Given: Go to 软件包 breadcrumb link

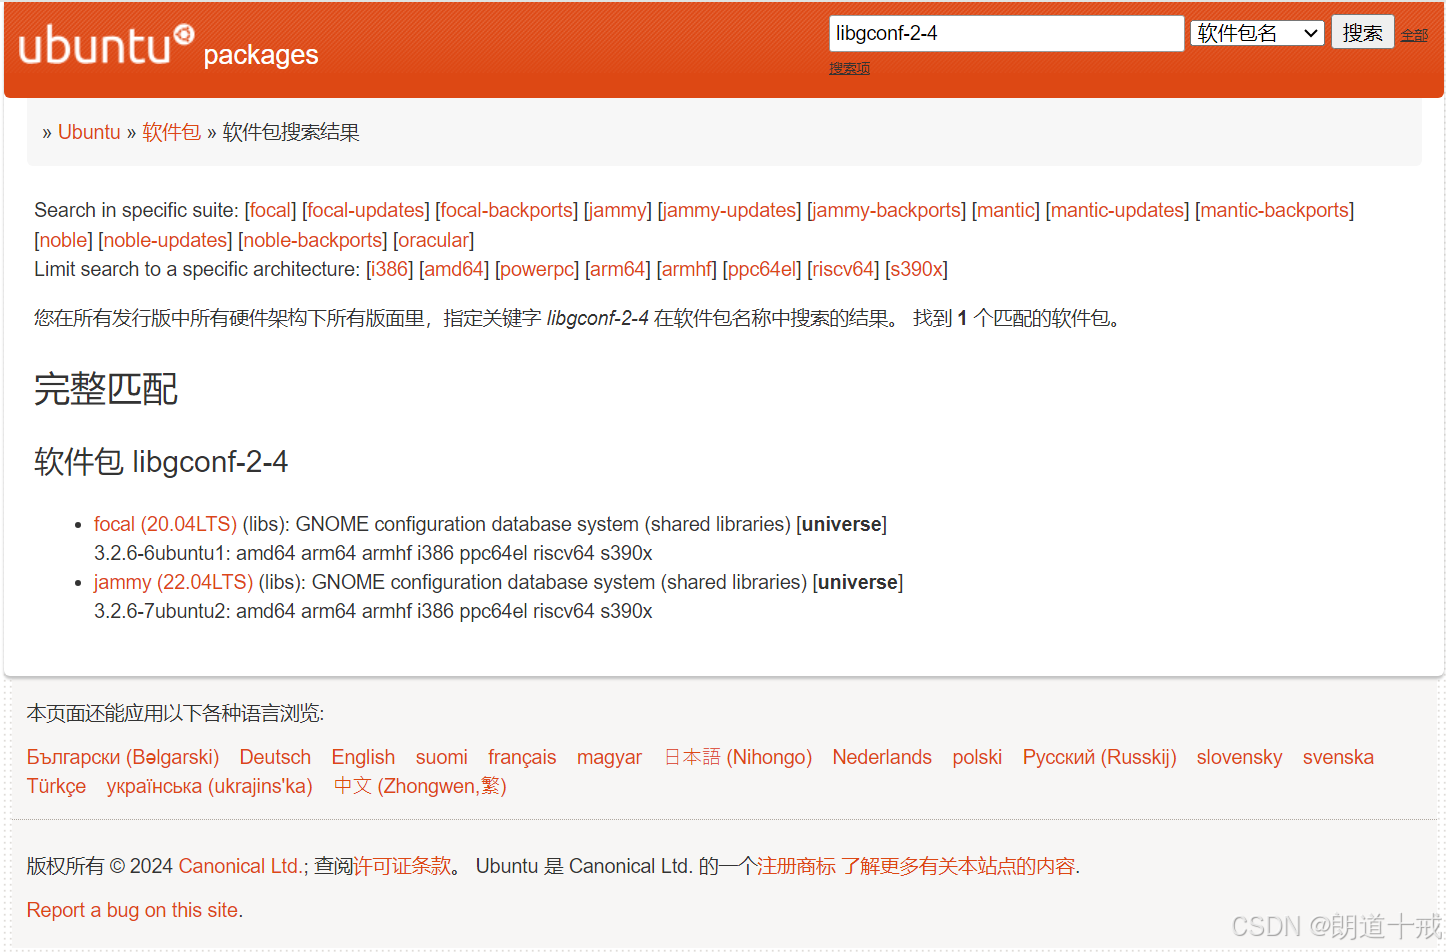Looking at the screenshot, I should pos(171,132).
